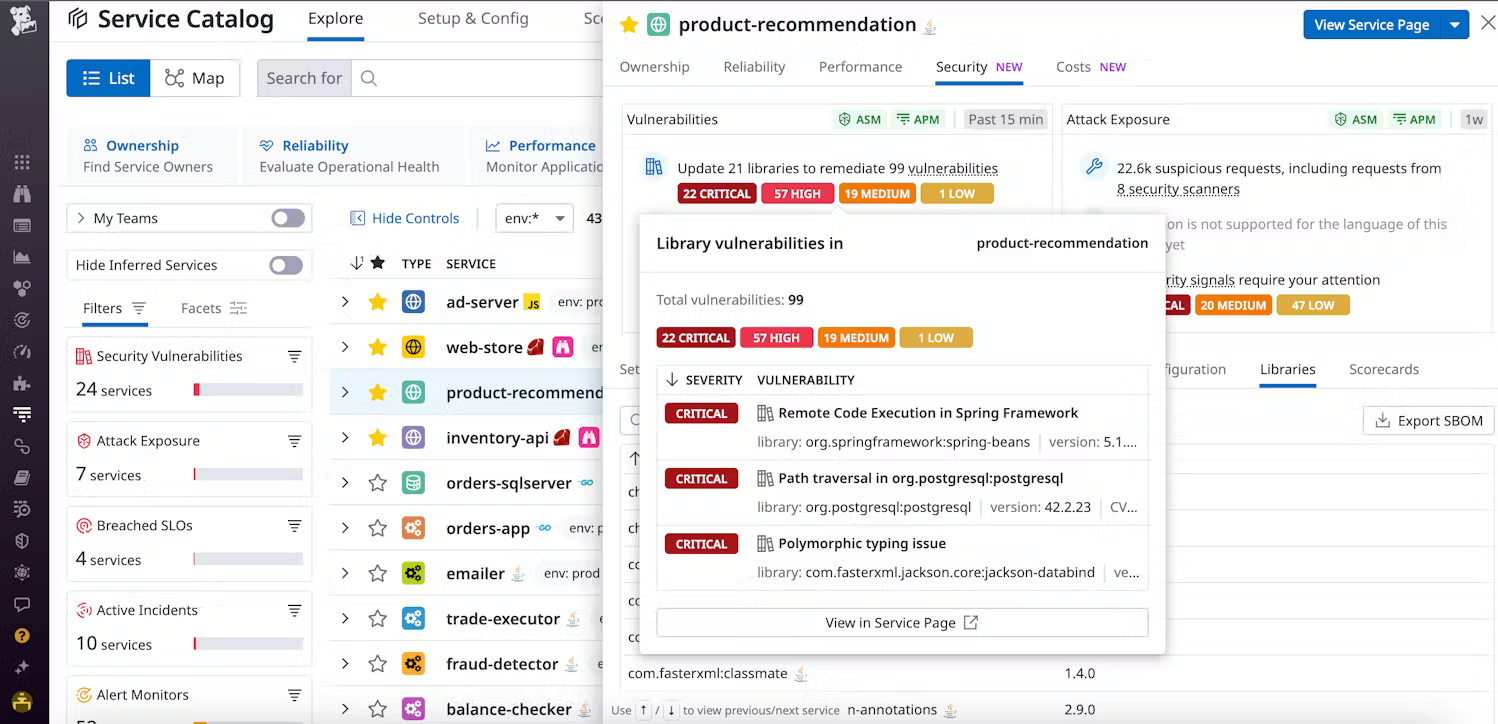Click the Export SBOM button
Screen dimensions: 1498x724
tap(1429, 421)
